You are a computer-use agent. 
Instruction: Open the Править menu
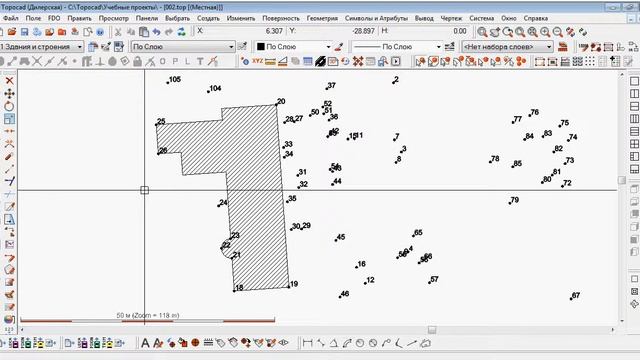point(80,18)
